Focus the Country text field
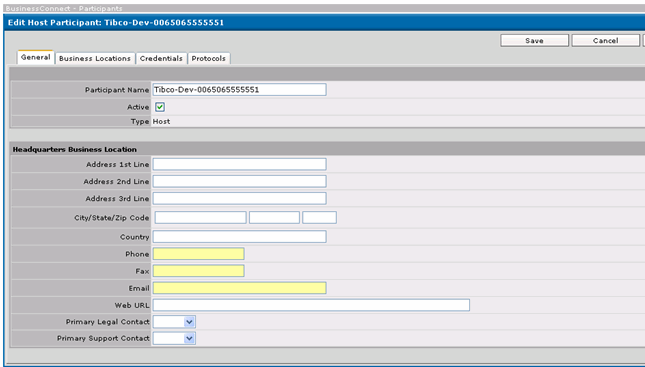 click(239, 237)
